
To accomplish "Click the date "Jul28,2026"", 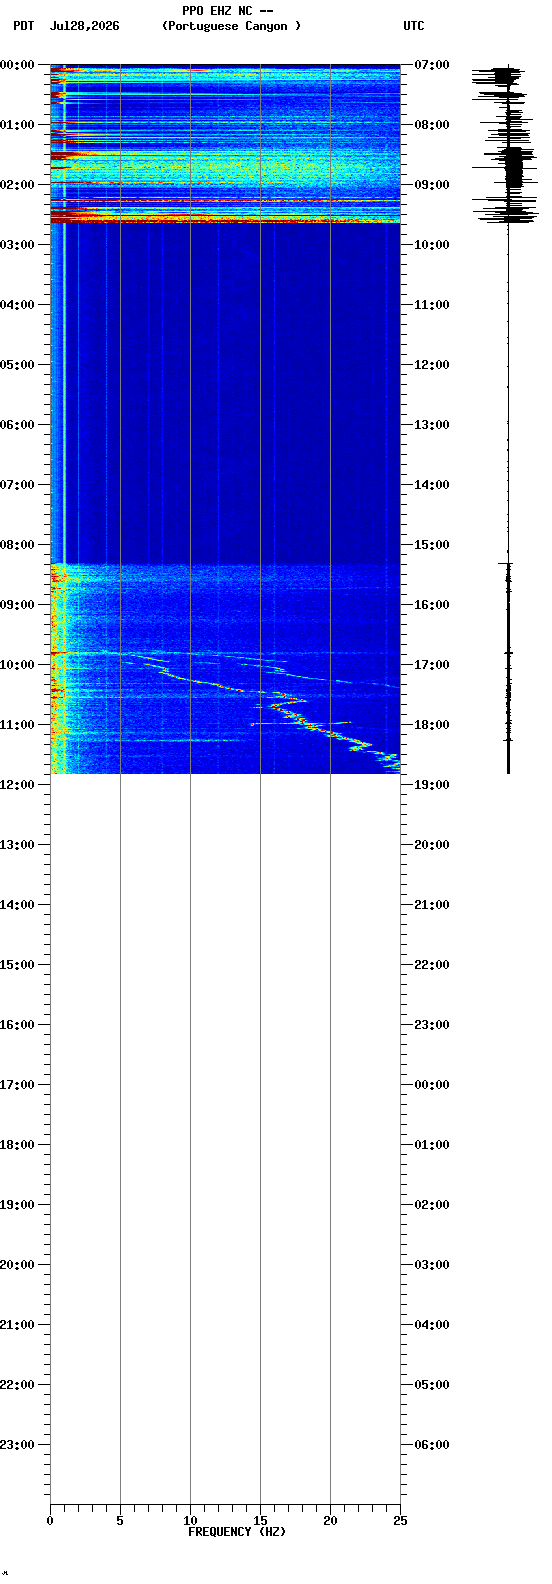I will click(84, 26).
